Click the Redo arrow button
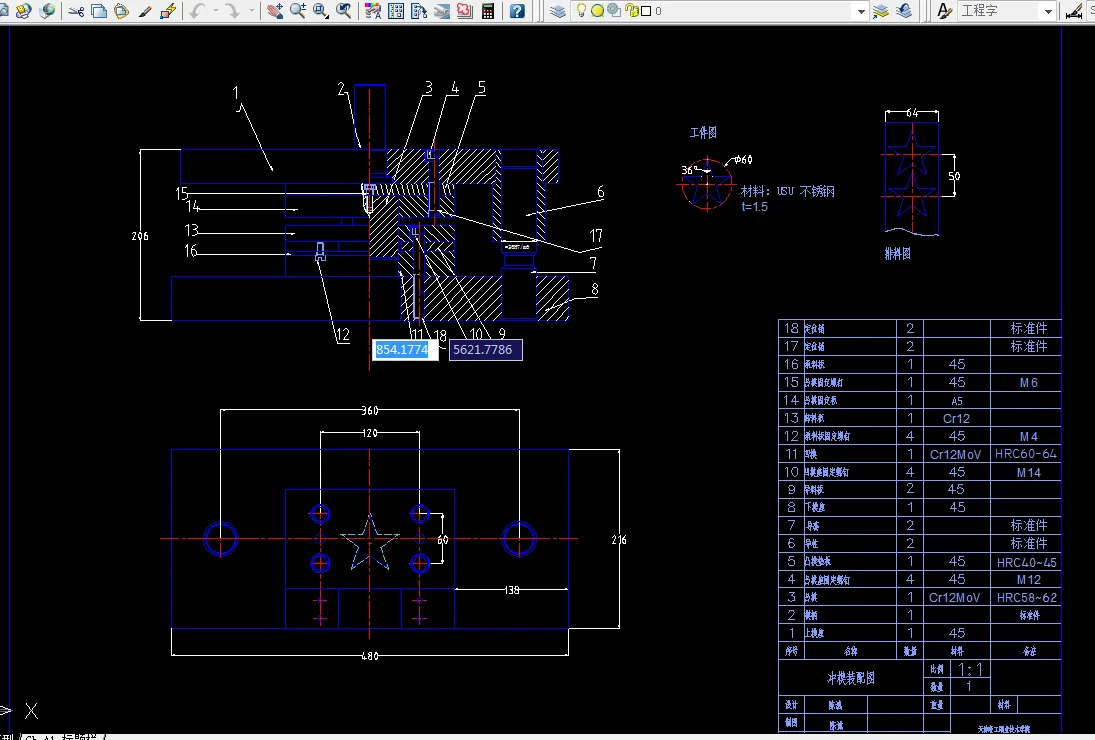This screenshot has width=1095, height=740. coord(232,12)
